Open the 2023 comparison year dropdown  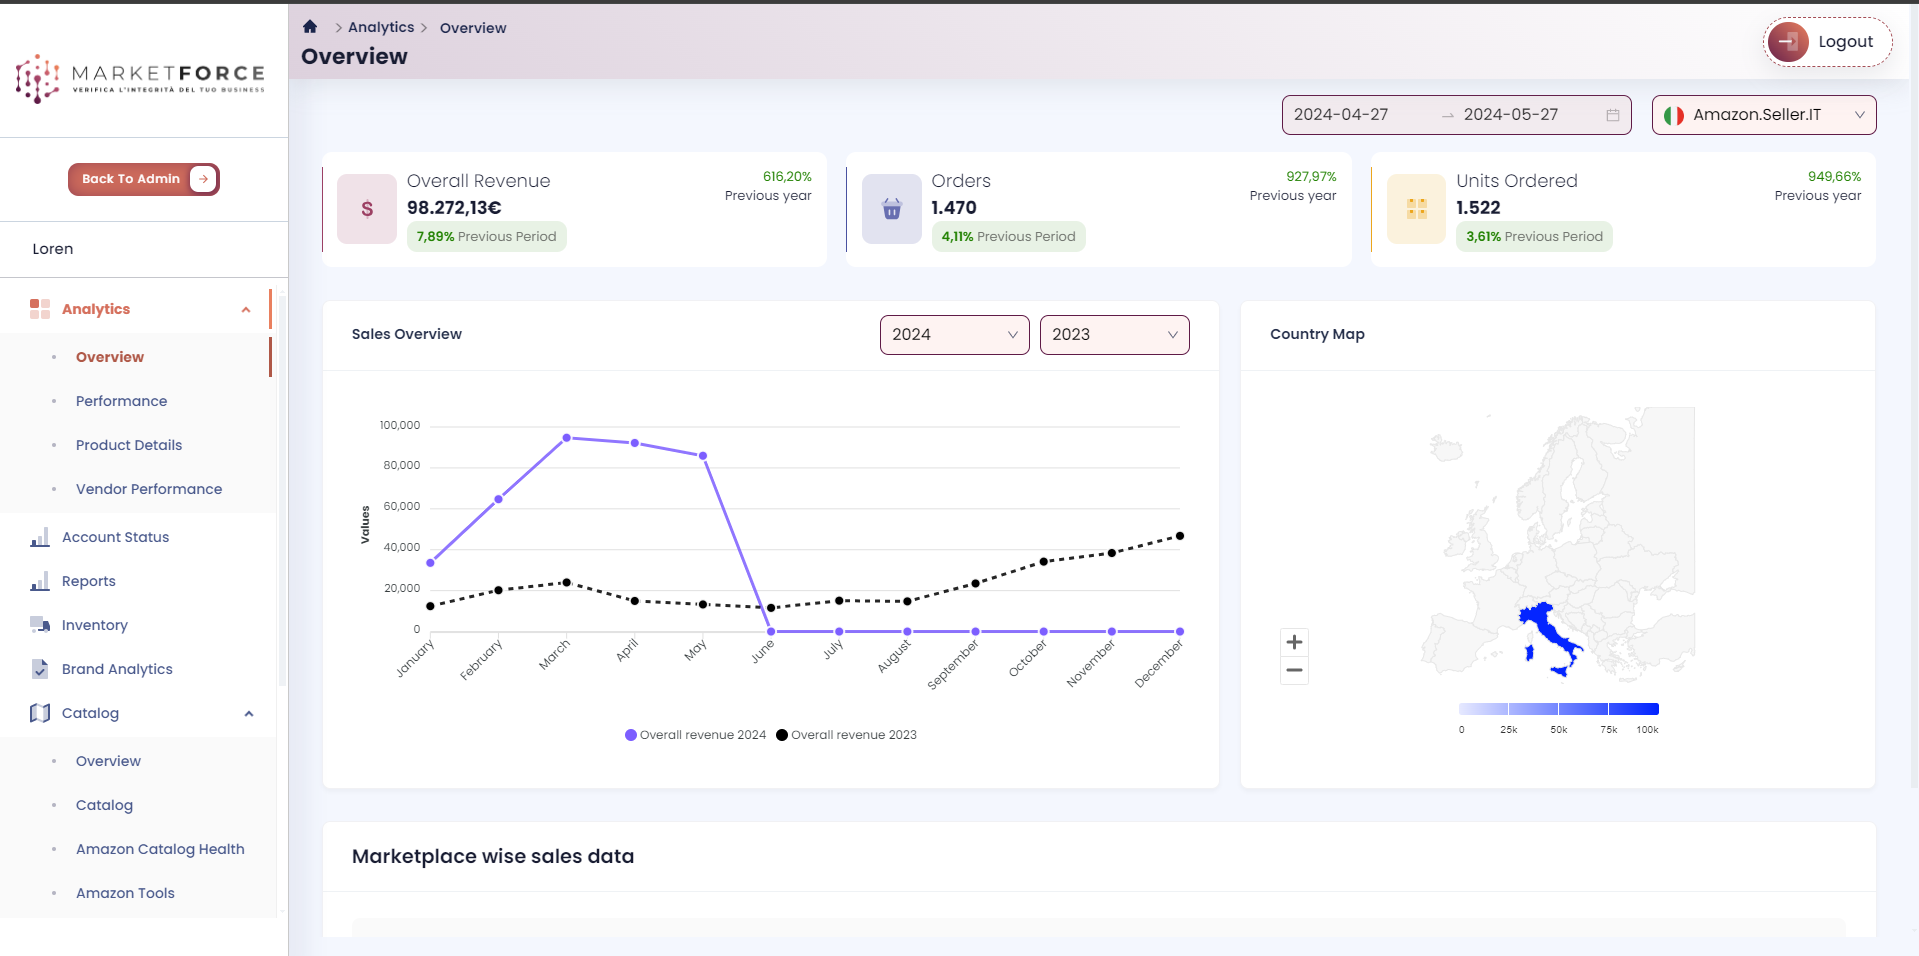pos(1113,334)
